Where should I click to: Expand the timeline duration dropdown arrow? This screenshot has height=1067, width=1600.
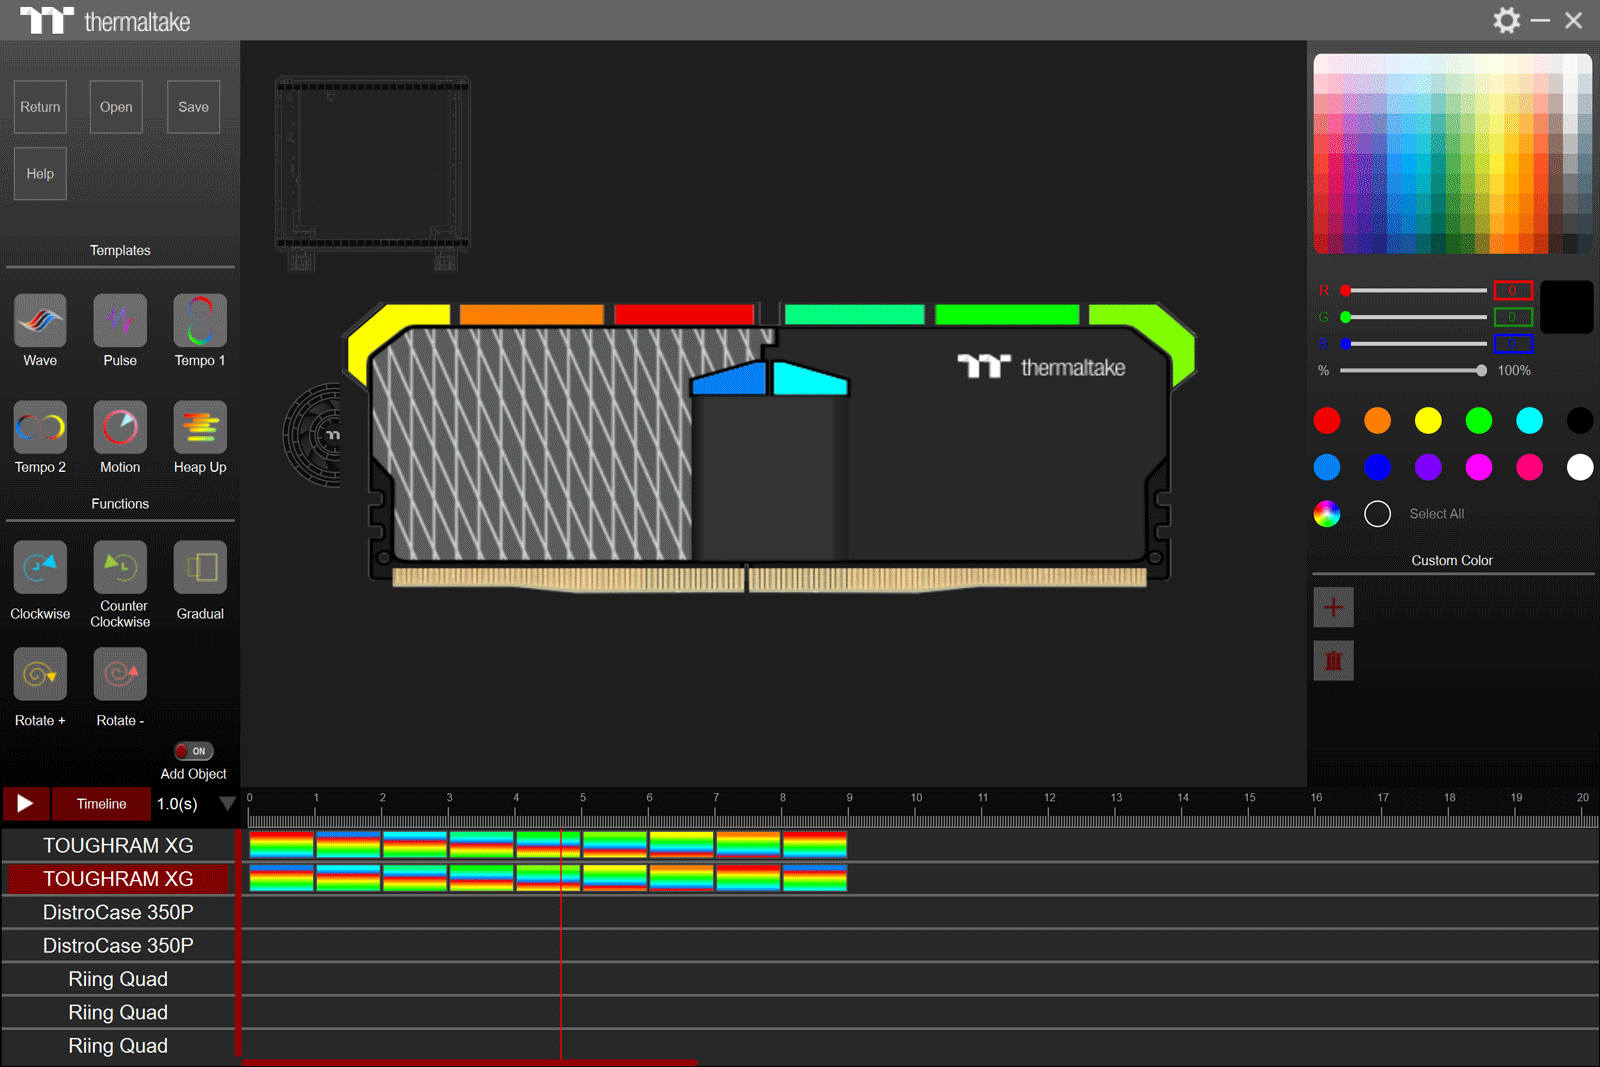pos(227,804)
